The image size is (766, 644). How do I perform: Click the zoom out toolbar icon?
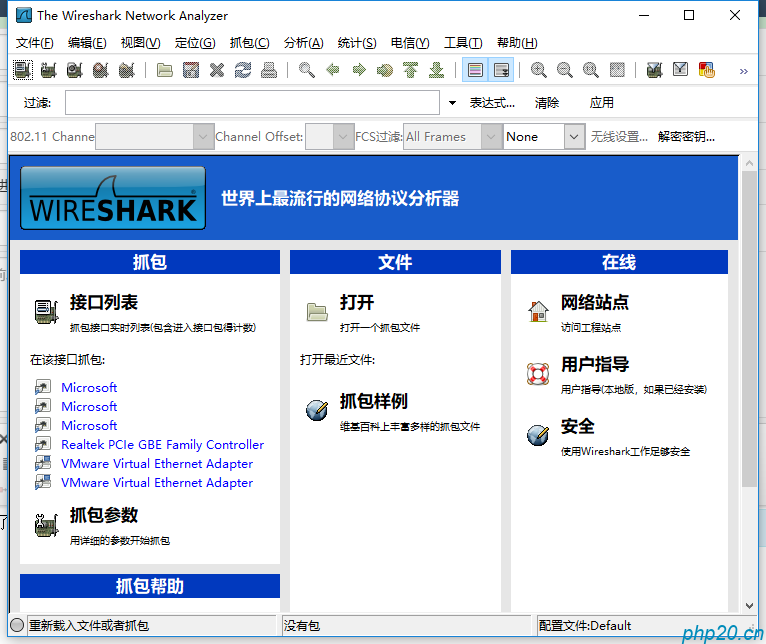(565, 70)
